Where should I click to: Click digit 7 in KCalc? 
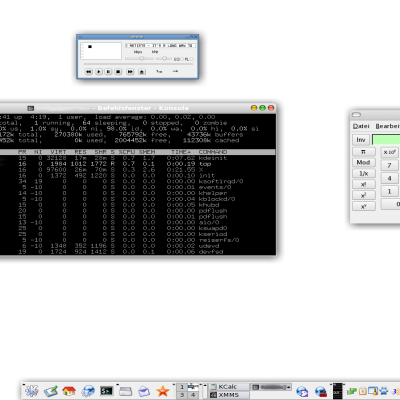pos(389,165)
